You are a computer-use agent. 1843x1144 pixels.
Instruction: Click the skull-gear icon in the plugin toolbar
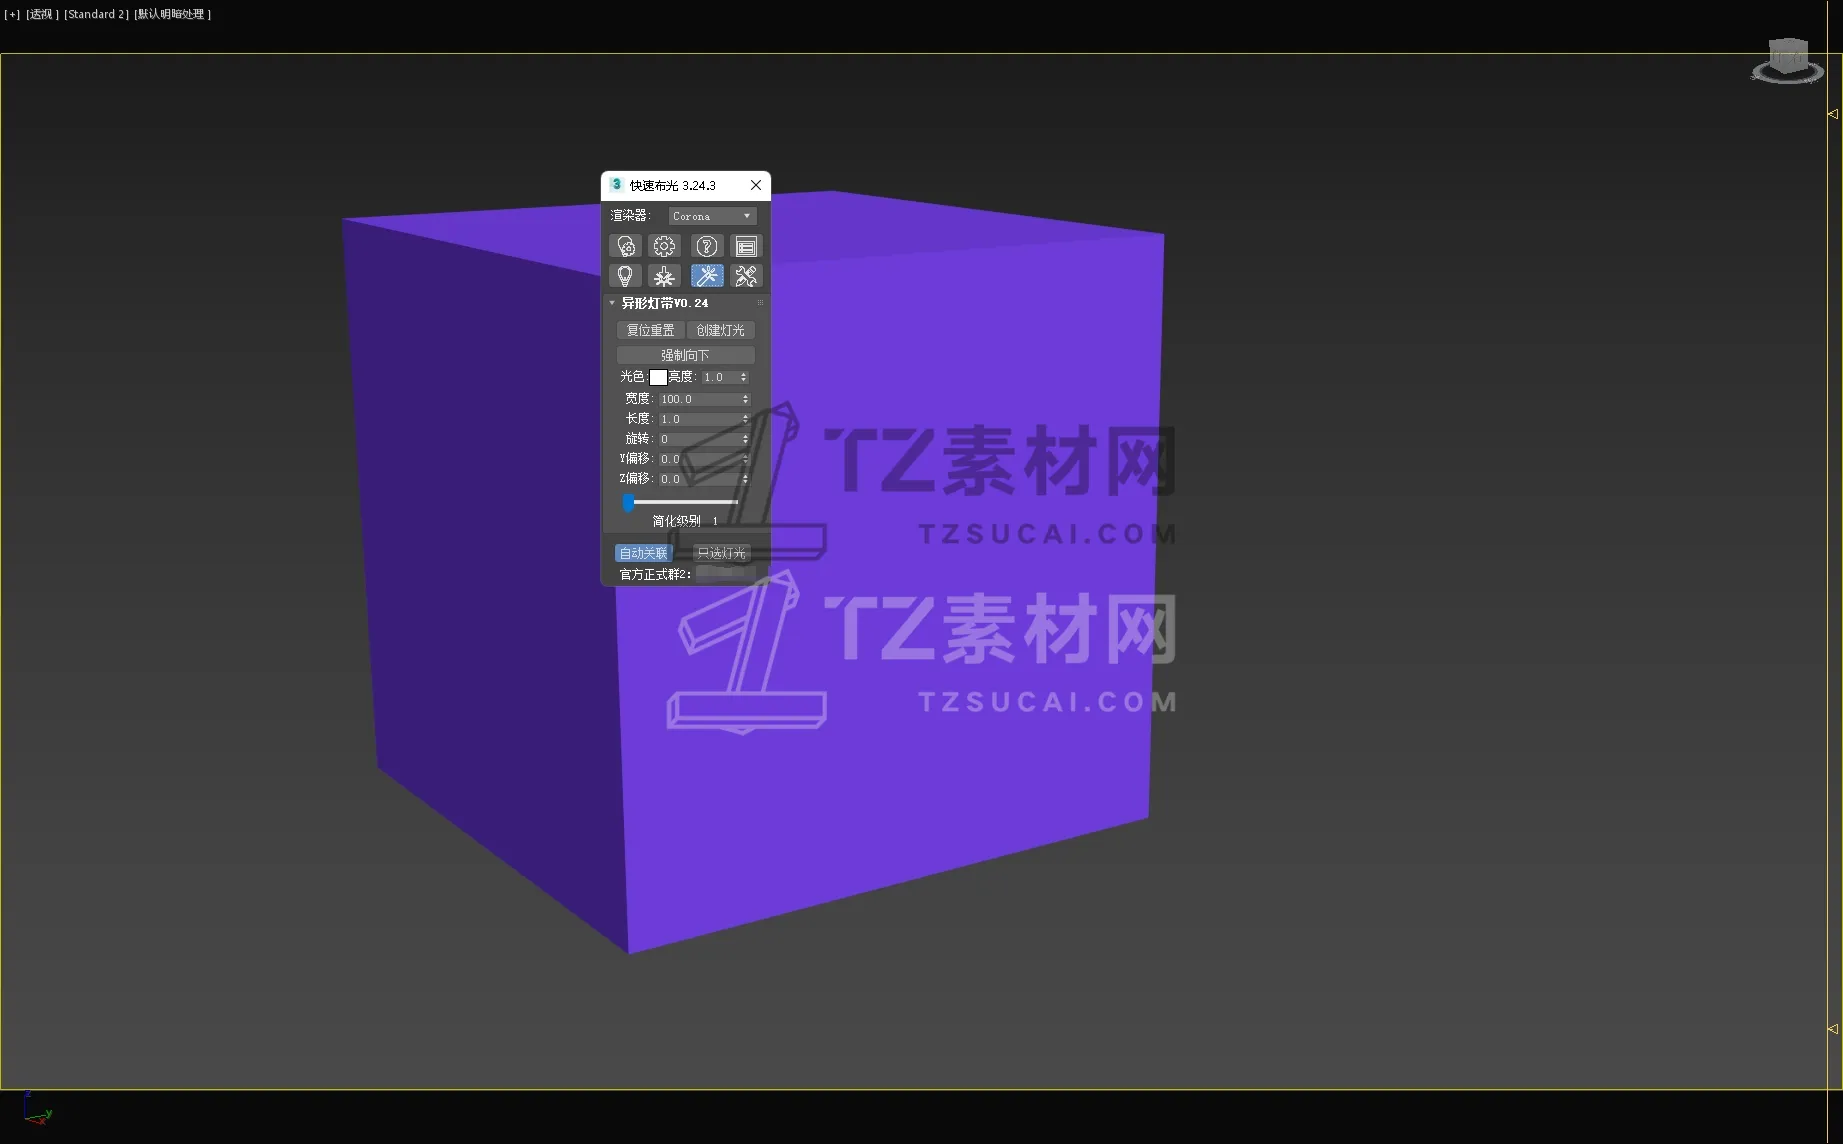[x=626, y=246]
